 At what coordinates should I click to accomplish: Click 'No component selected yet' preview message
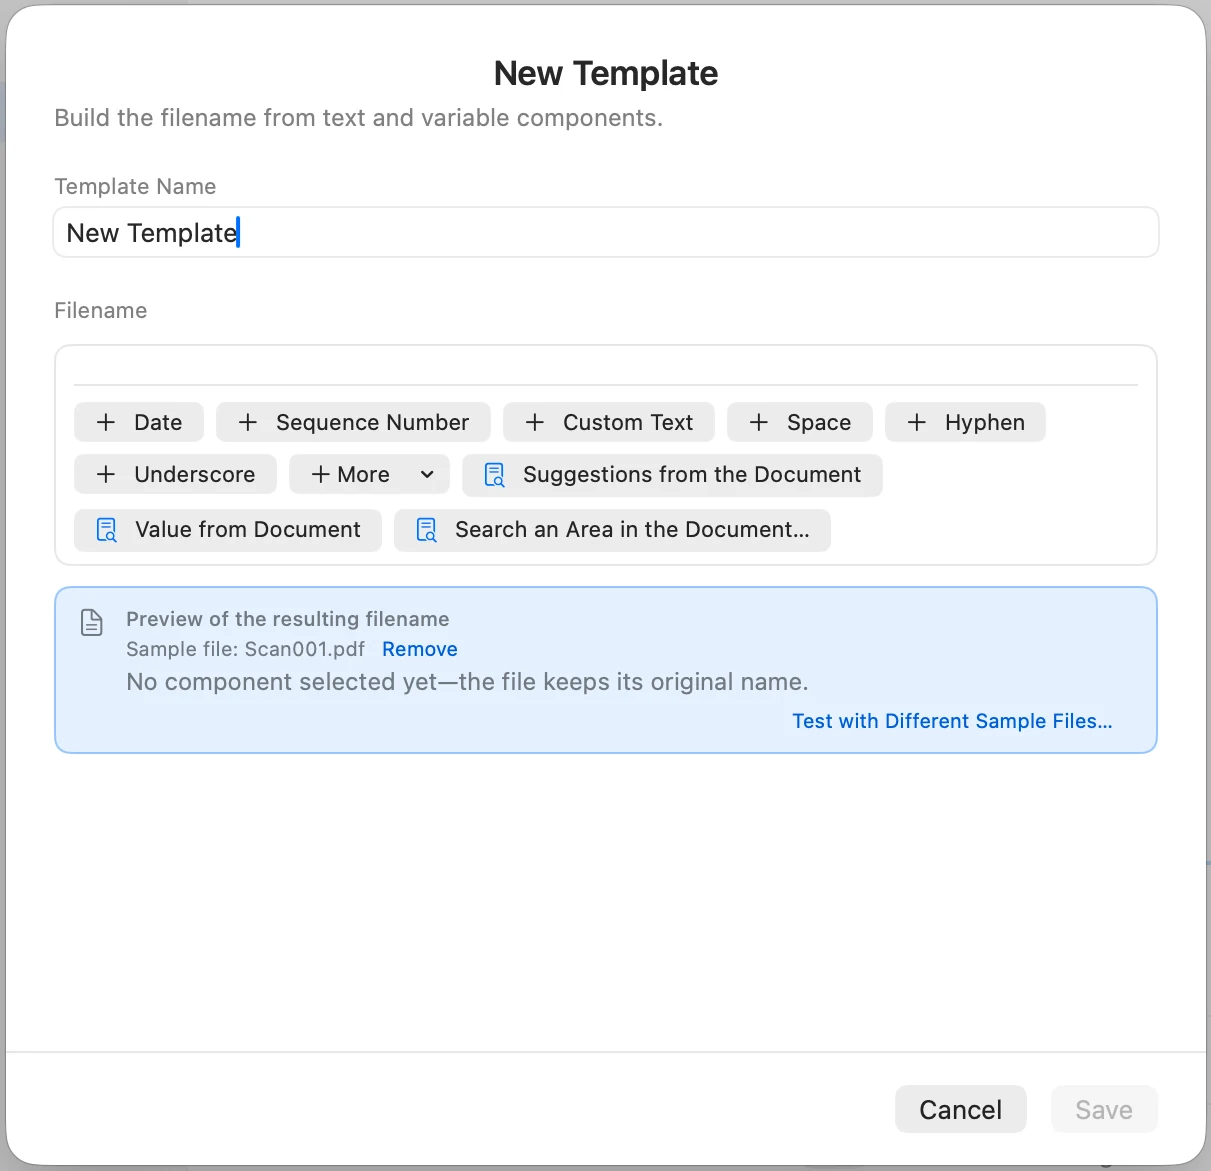467,682
